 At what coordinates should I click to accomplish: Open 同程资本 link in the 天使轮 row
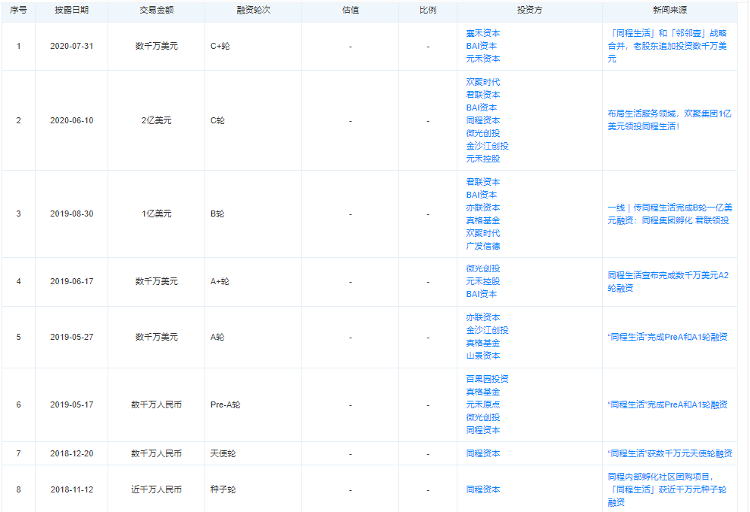click(x=483, y=453)
